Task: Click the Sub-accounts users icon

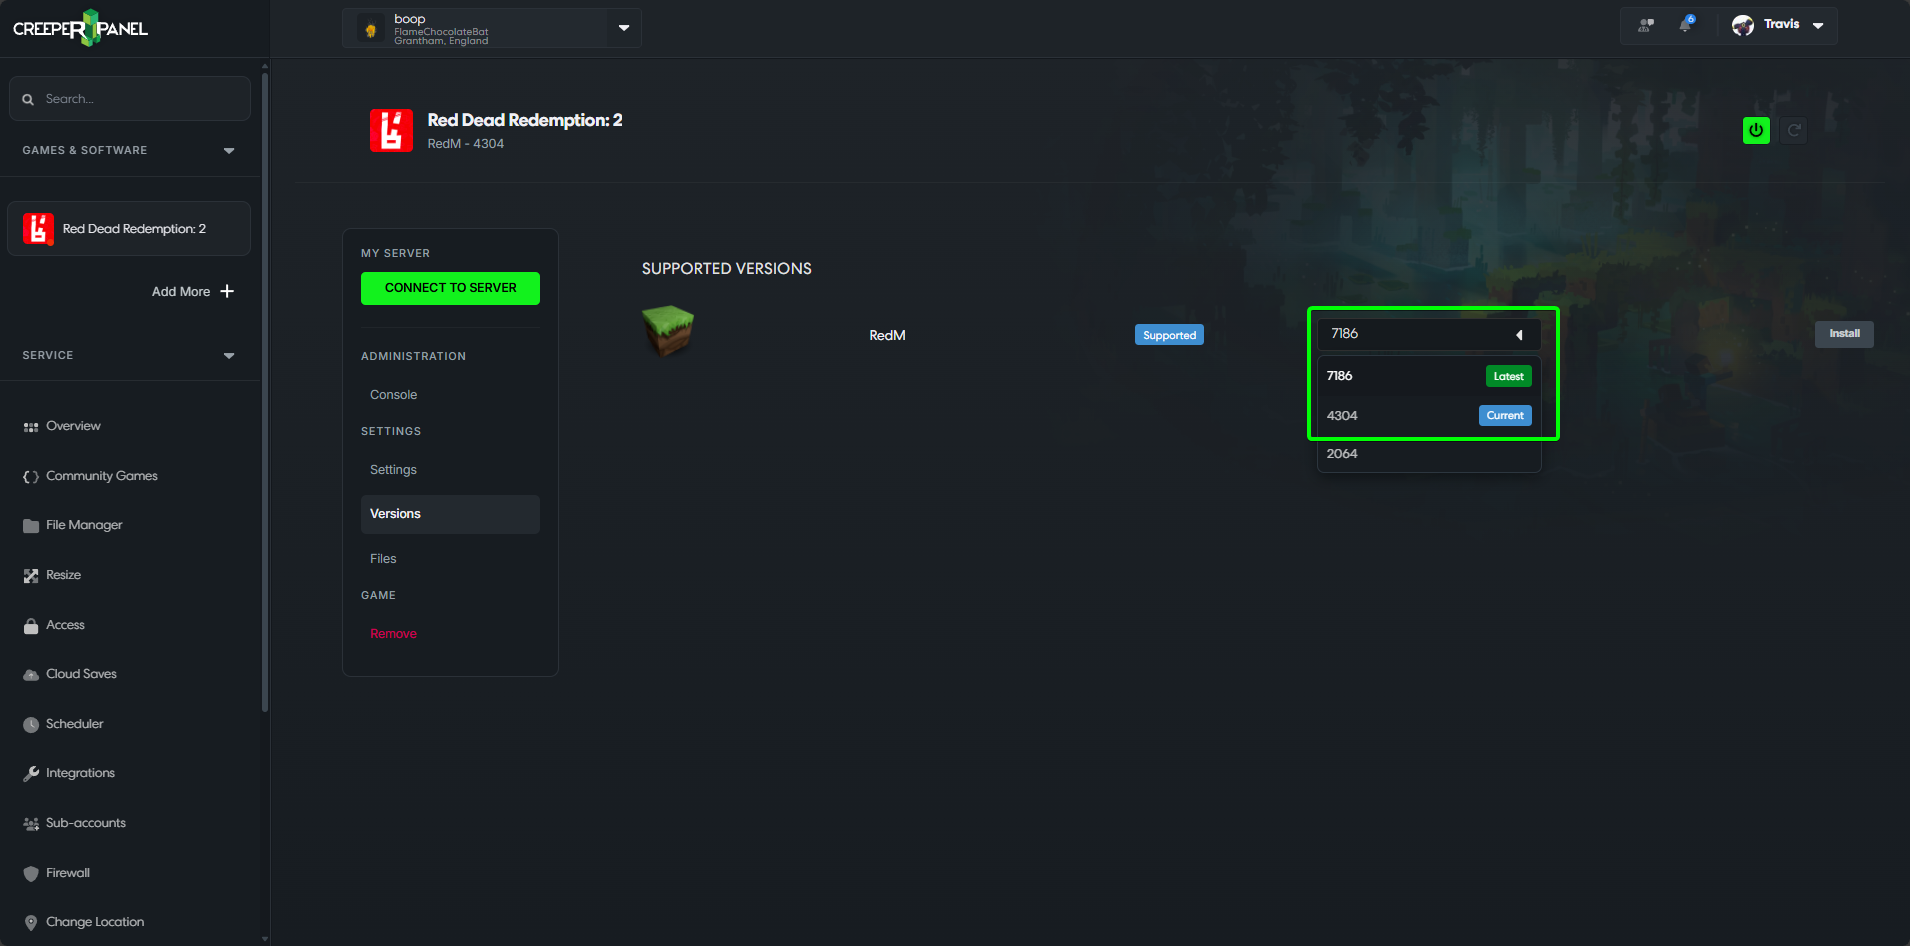Action: tap(31, 824)
